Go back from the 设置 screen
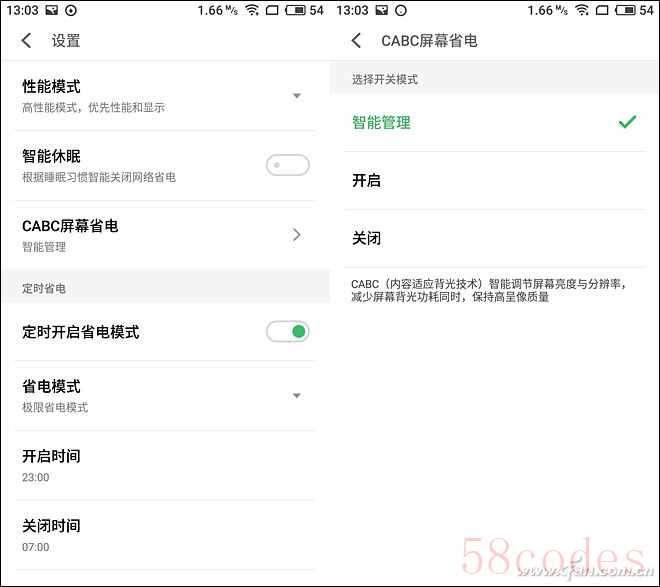This screenshot has height=587, width=660. coord(26,40)
